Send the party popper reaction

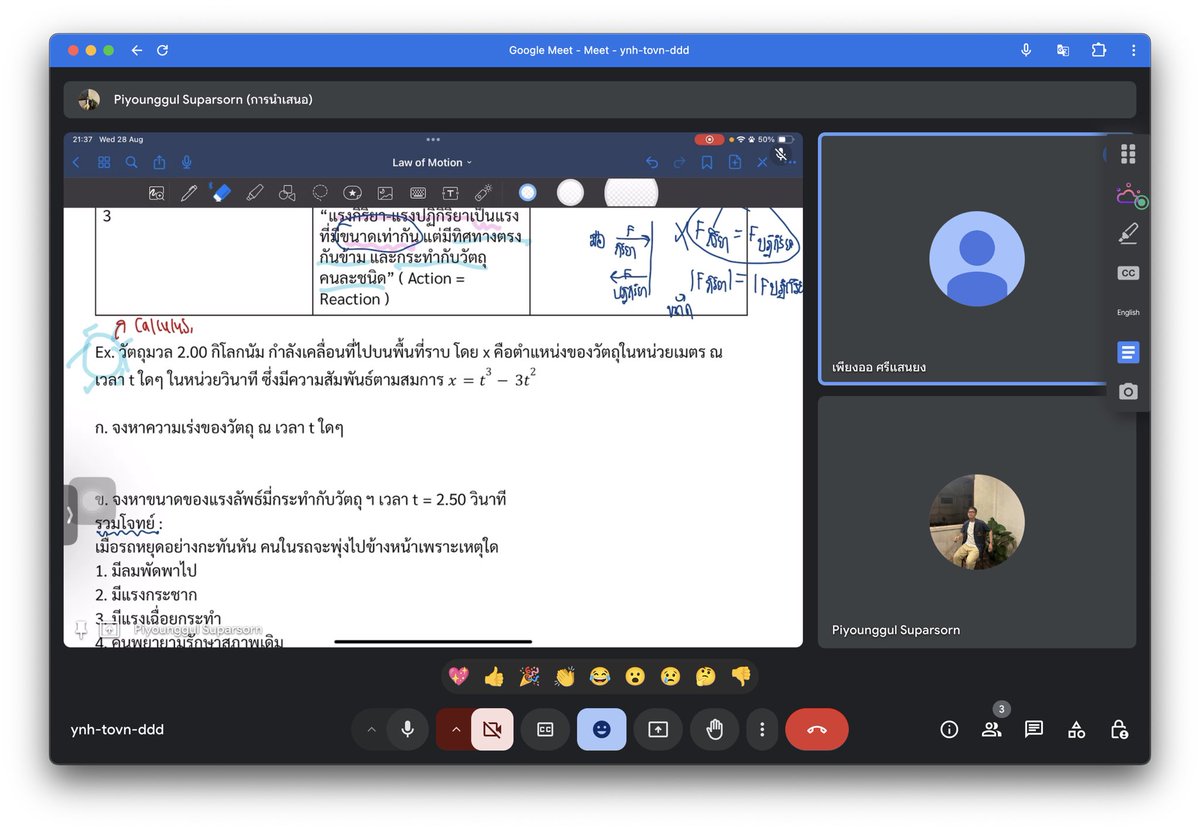coord(529,677)
